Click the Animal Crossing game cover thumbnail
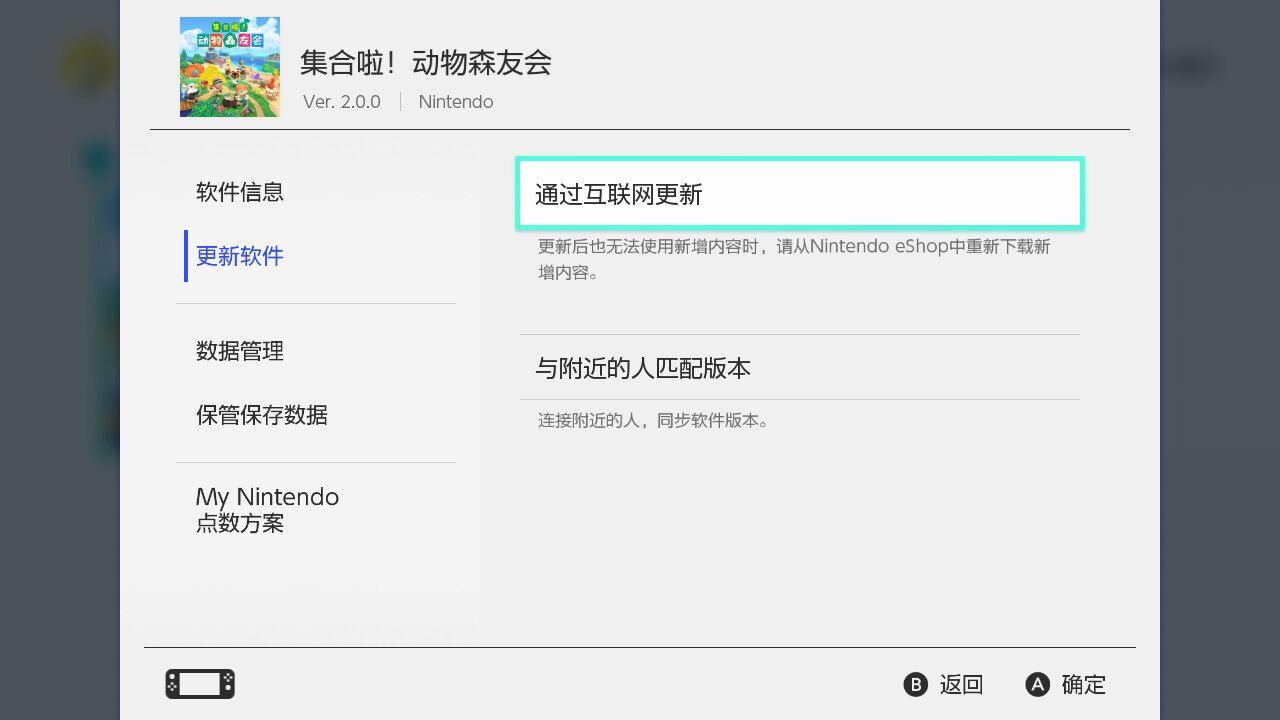 click(x=229, y=67)
